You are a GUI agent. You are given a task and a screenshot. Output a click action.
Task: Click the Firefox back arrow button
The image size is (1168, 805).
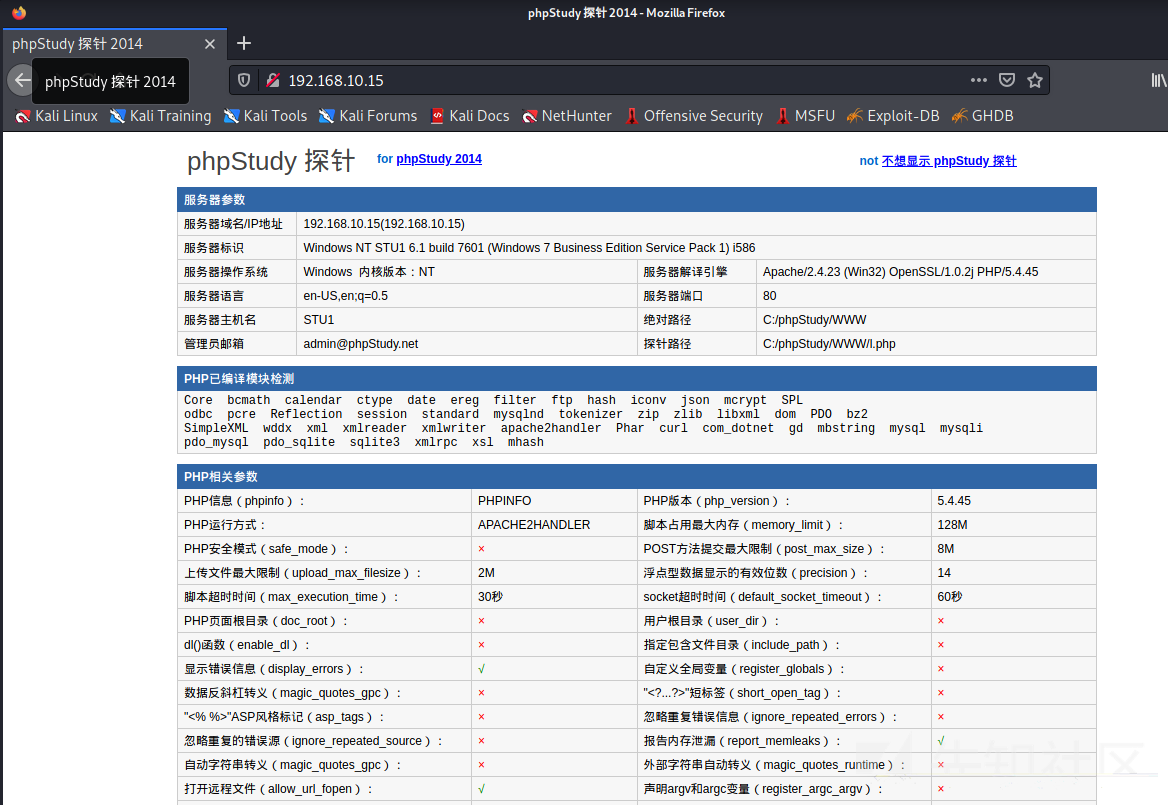tap(22, 80)
